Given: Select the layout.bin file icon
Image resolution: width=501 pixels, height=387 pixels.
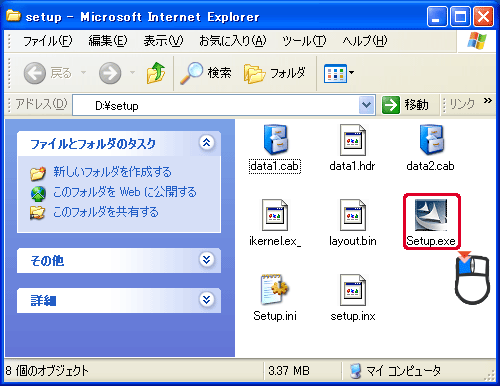Looking at the screenshot, I should tap(352, 215).
